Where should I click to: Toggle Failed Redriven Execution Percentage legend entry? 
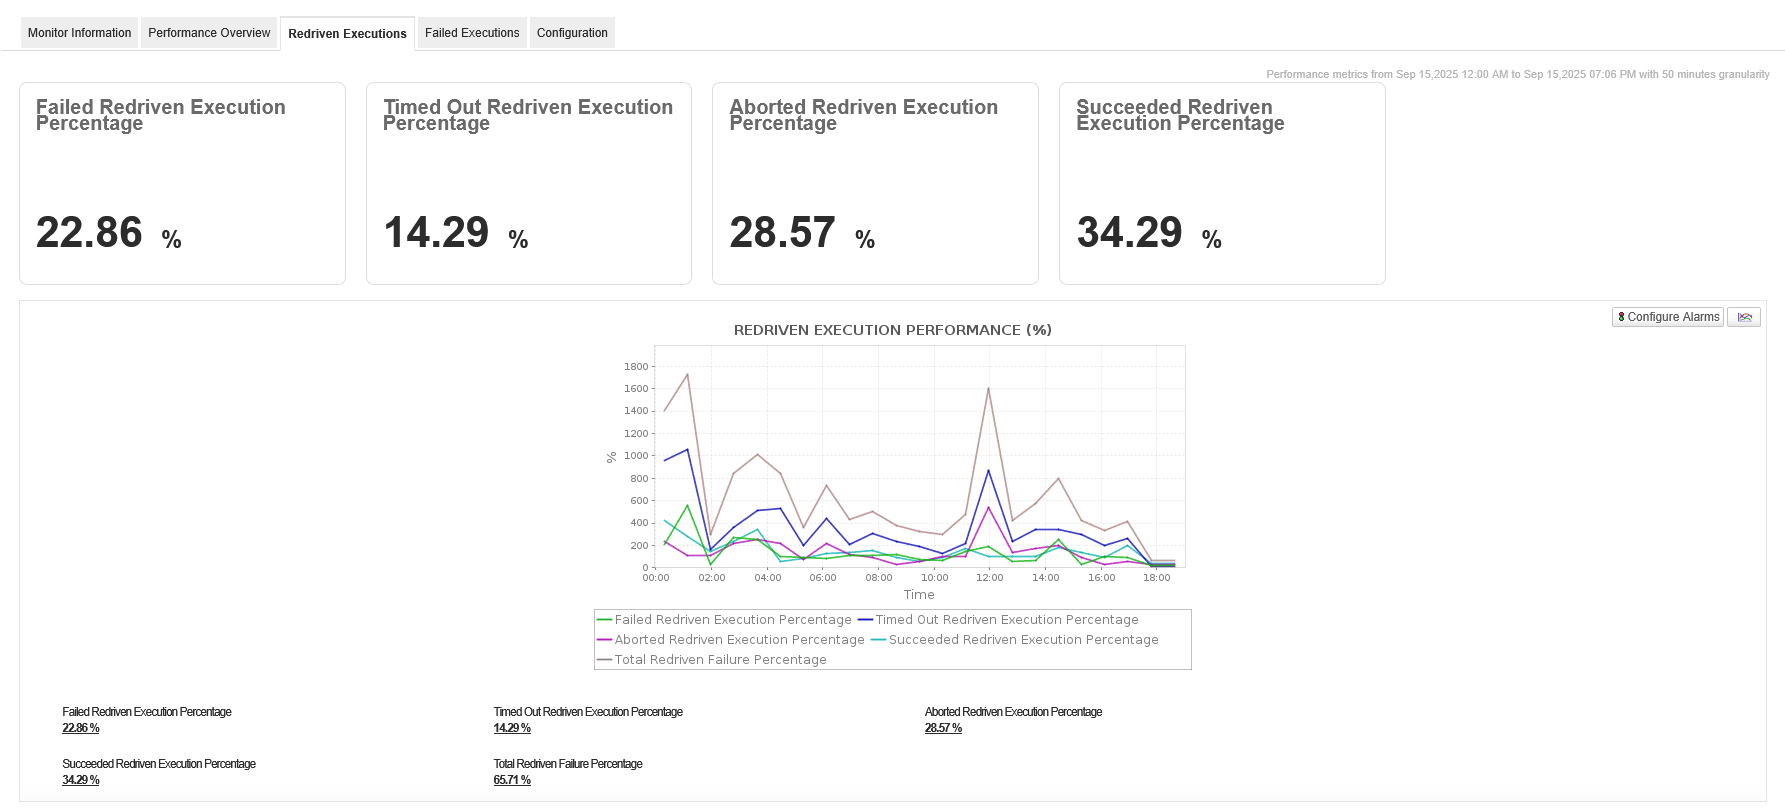724,620
